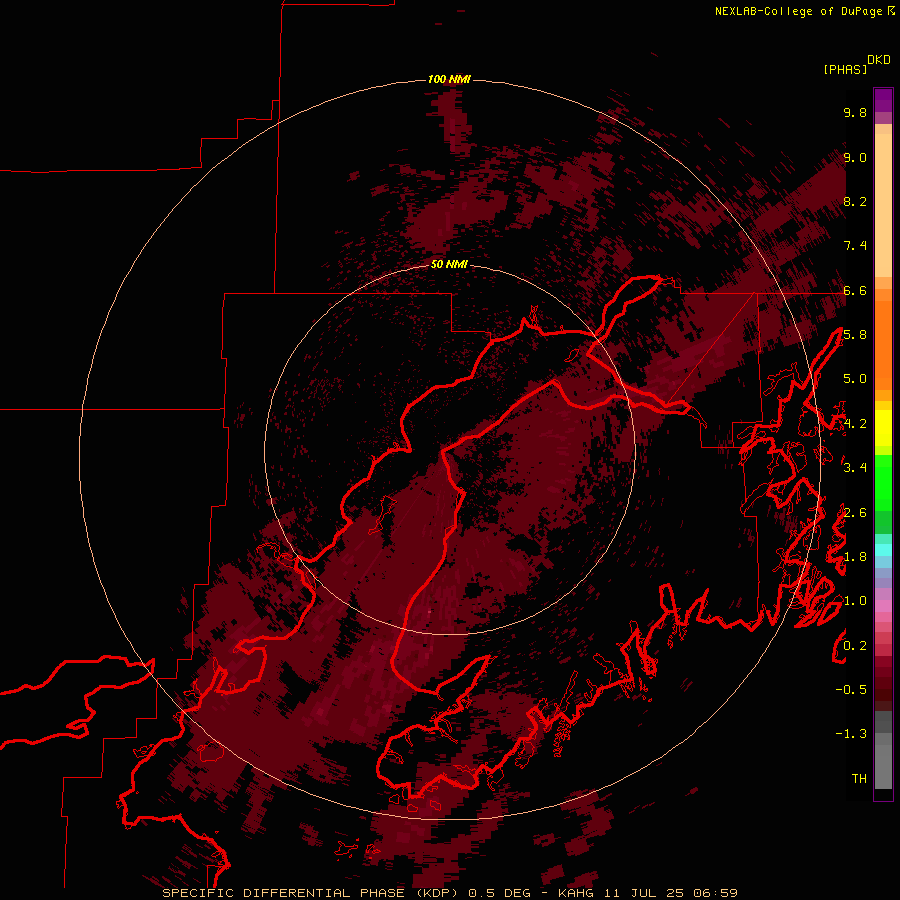Click the 5.8 value on color scale
The height and width of the screenshot is (900, 900).
[x=855, y=335]
